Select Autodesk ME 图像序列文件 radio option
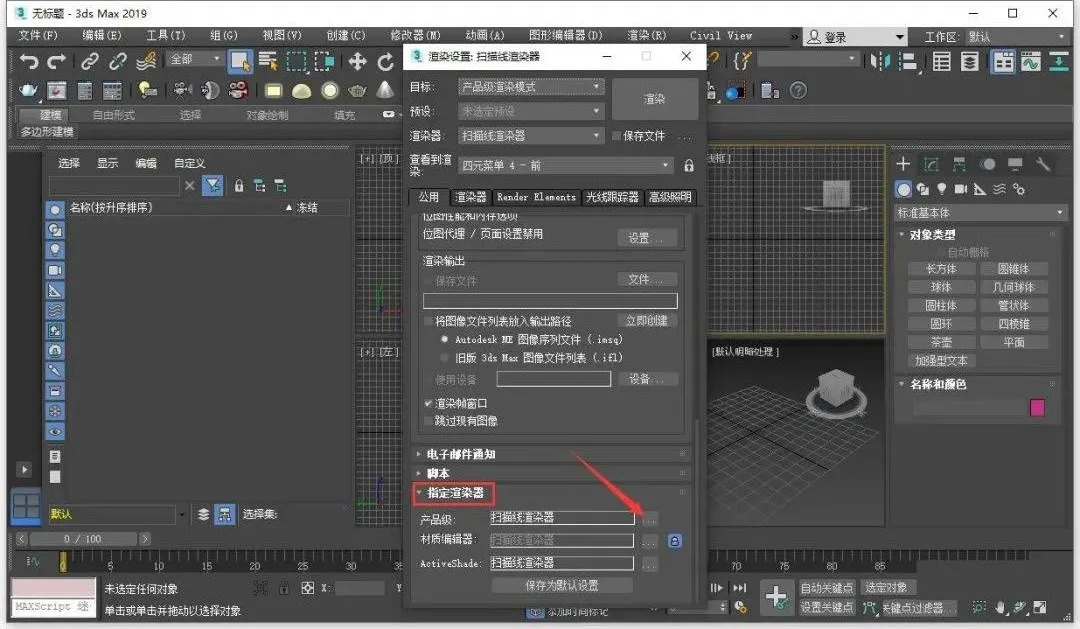The height and width of the screenshot is (629, 1080). pyautogui.click(x=444, y=339)
